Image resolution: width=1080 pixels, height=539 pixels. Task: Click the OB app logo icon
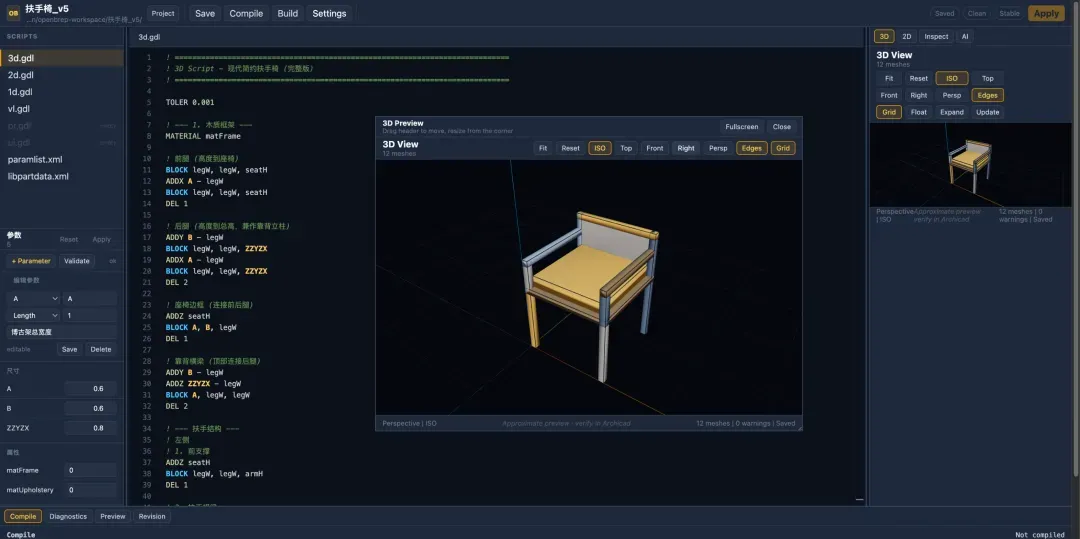tap(13, 12)
